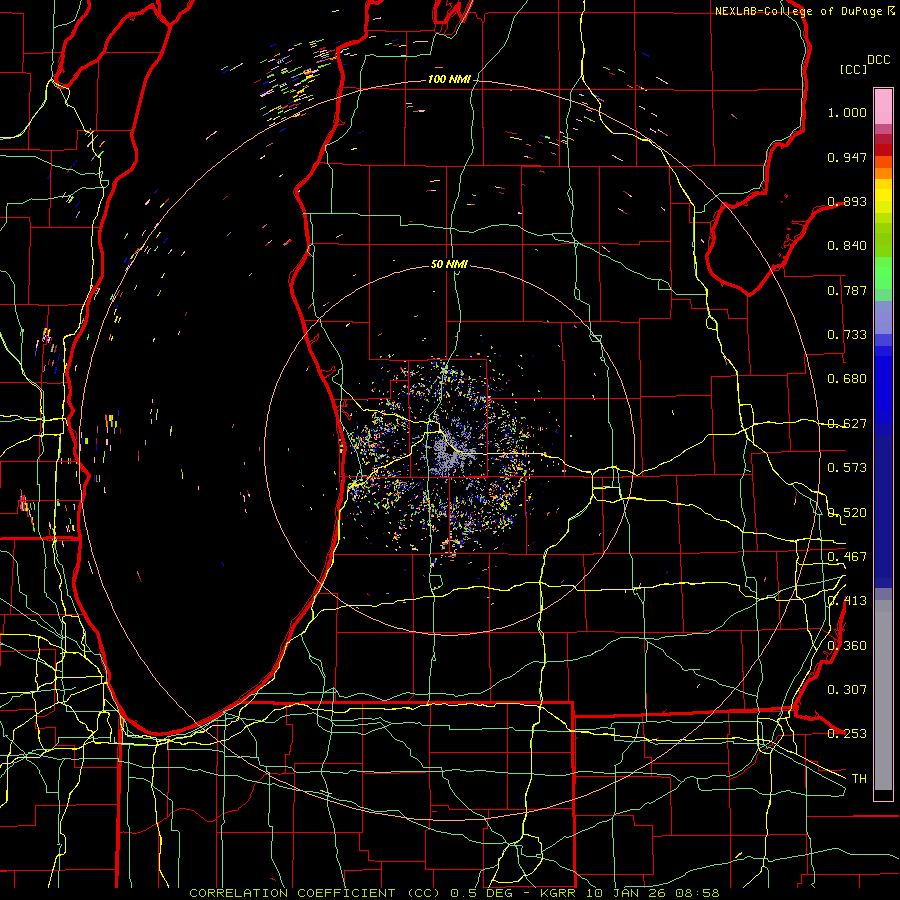Click the [CC] units label
The image size is (900, 900).
853,69
